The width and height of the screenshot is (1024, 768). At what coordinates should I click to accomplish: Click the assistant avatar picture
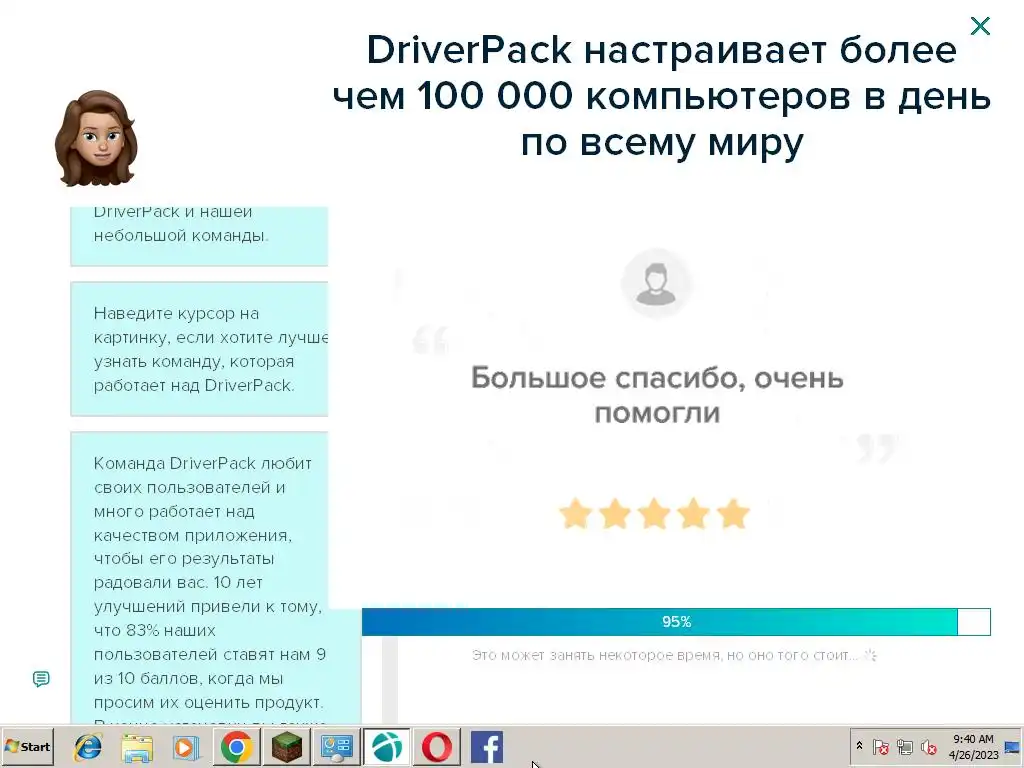pyautogui.click(x=97, y=138)
